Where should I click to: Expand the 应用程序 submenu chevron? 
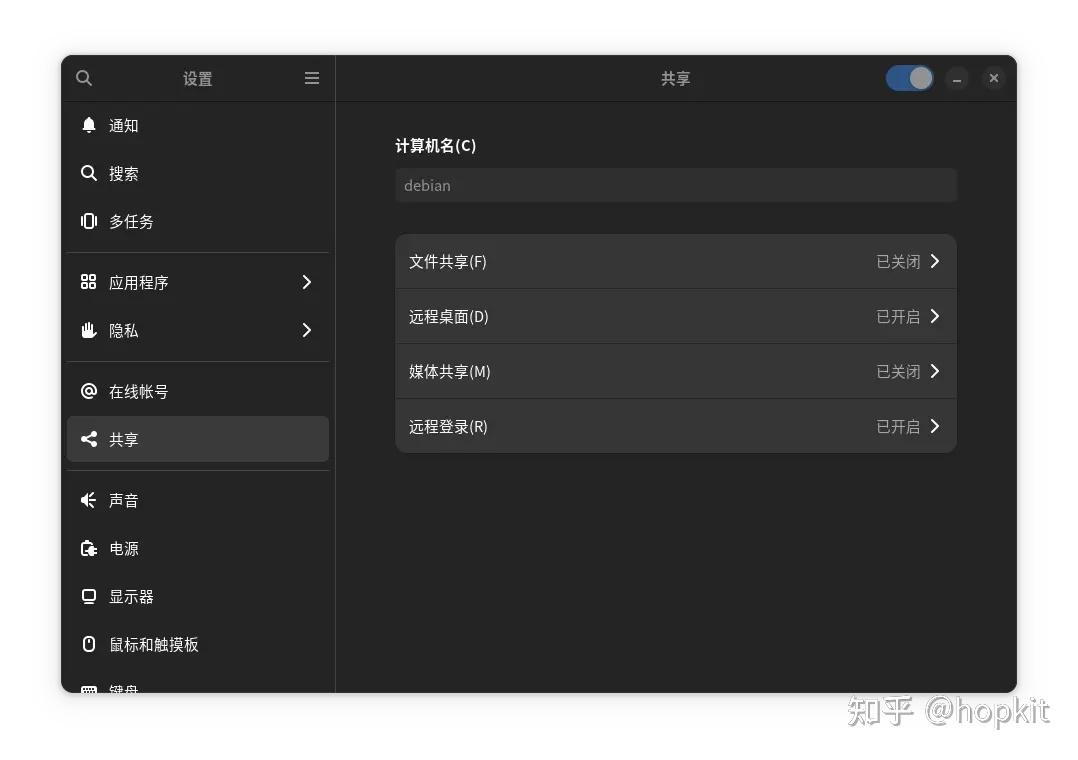tap(307, 282)
